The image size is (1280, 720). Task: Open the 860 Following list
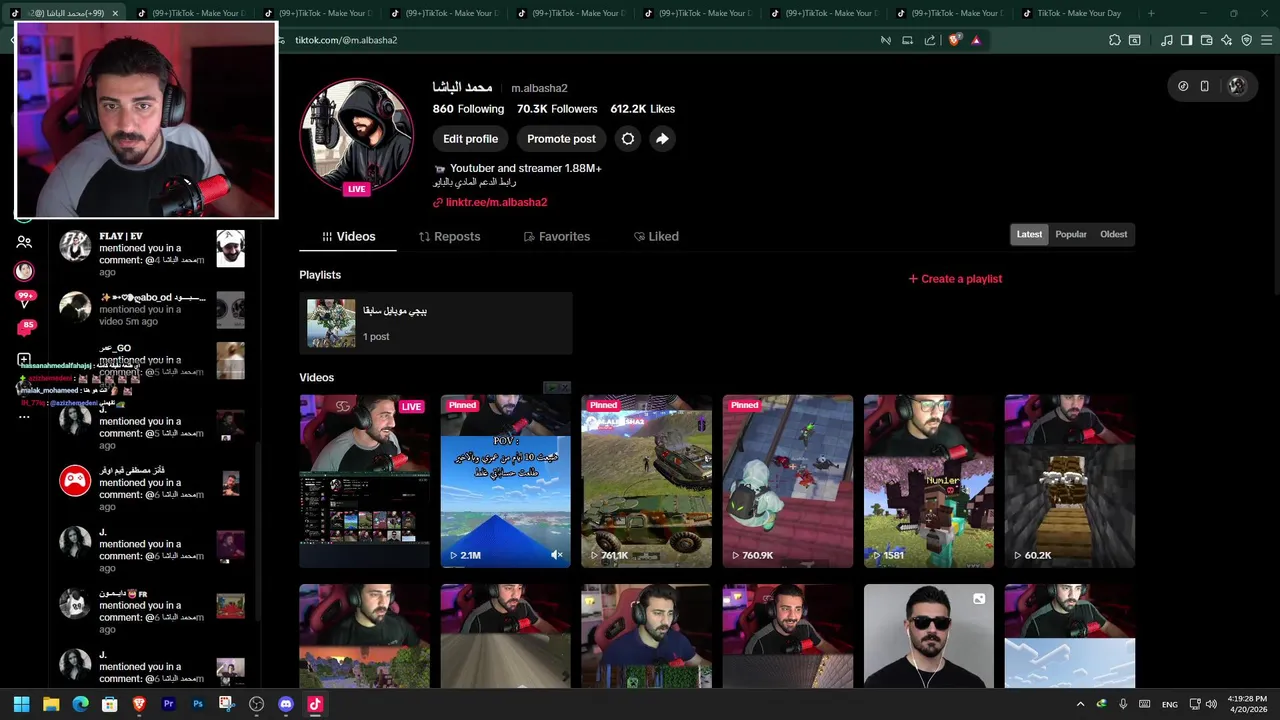click(x=468, y=109)
